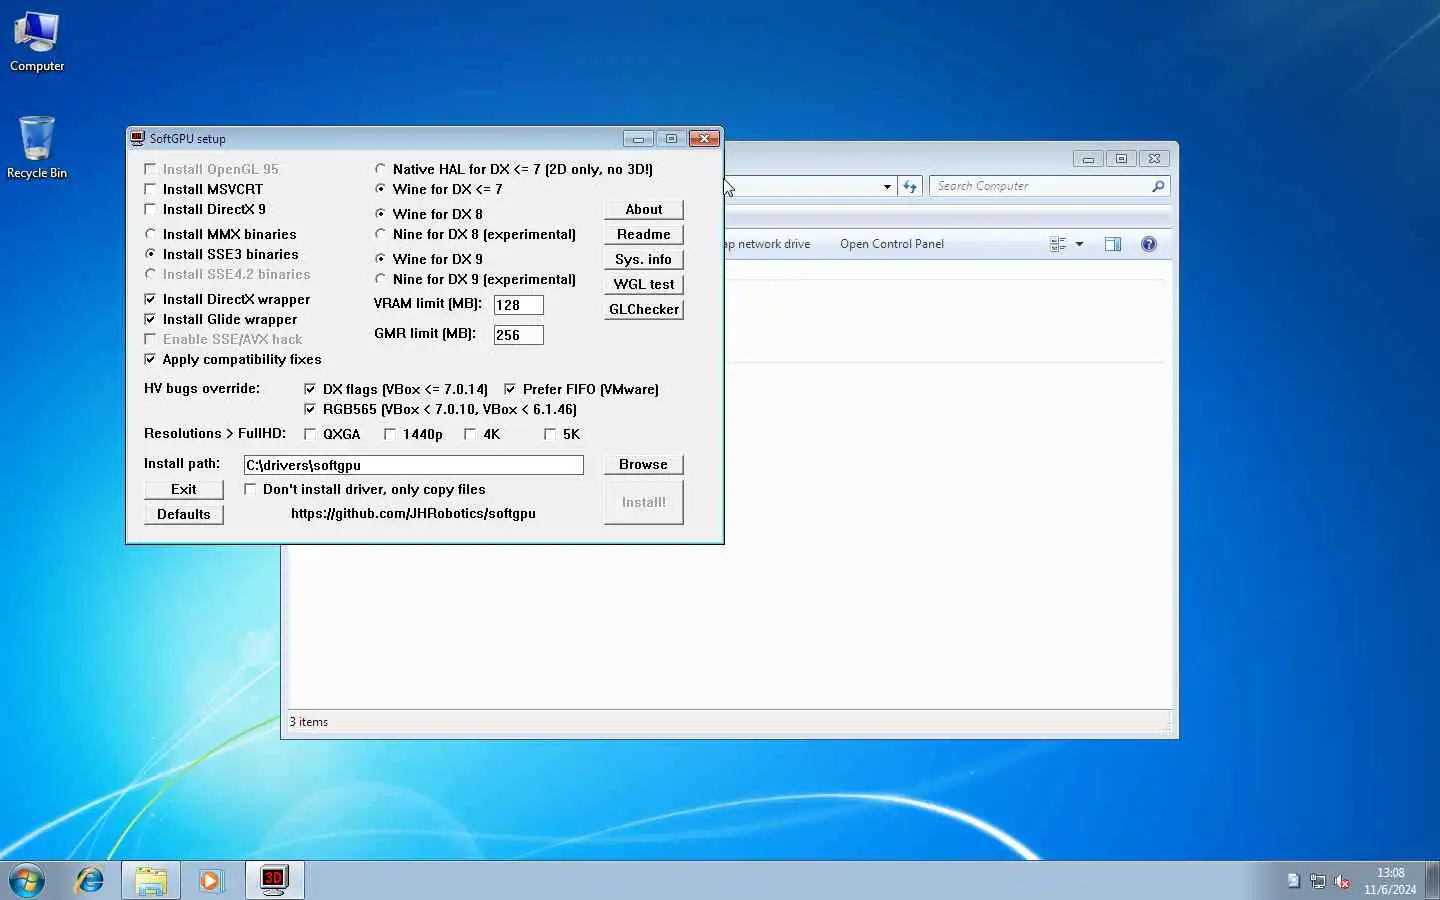
Task: Open the Readme button
Action: (644, 234)
